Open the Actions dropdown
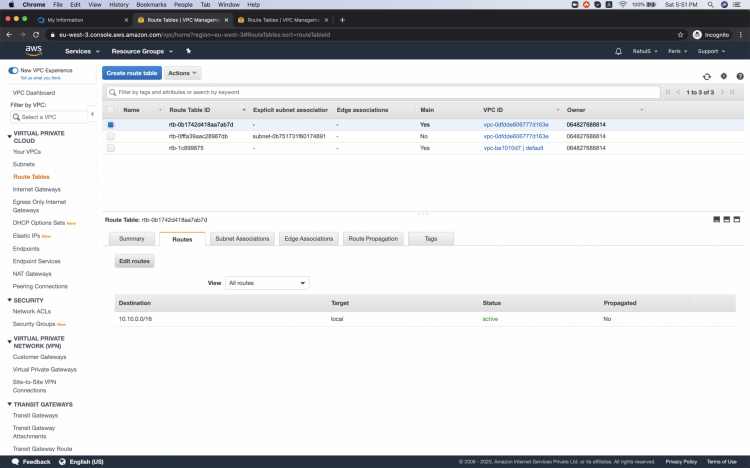 click(x=182, y=73)
